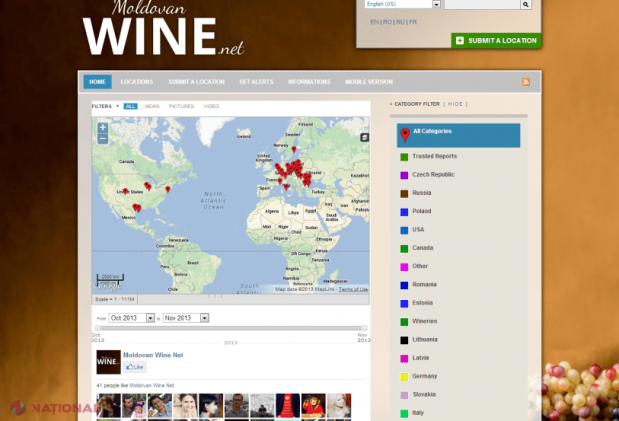Image resolution: width=619 pixels, height=421 pixels.
Task: Filter by Canada category
Action: click(x=422, y=248)
